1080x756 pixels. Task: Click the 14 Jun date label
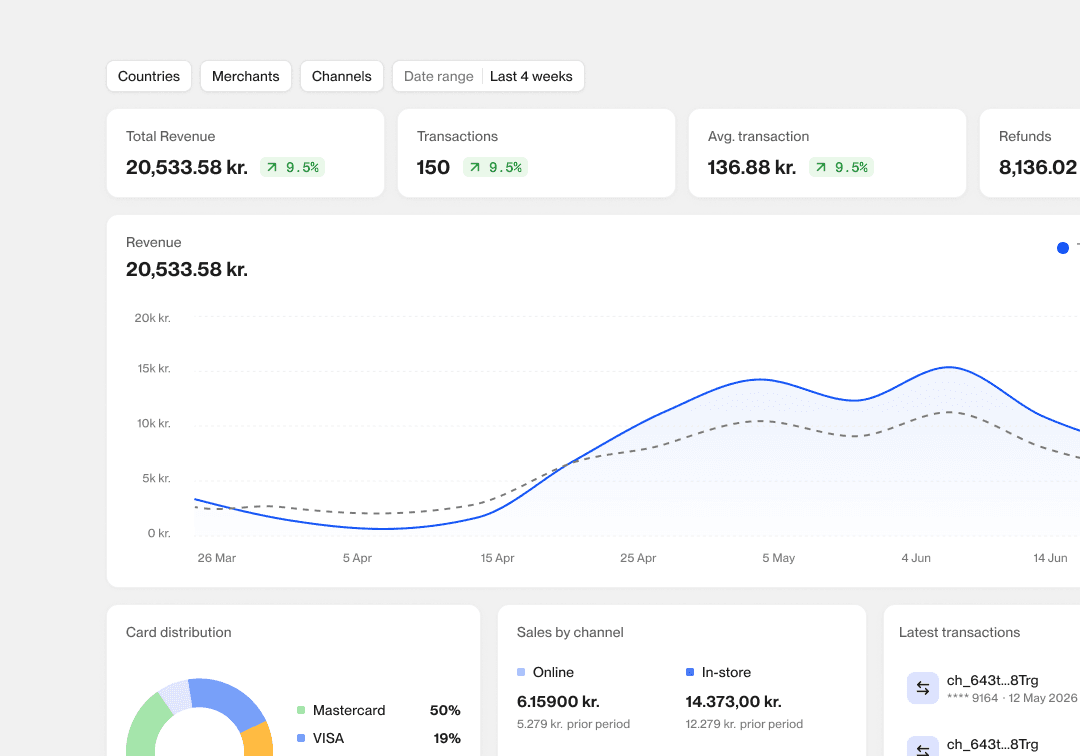coord(1050,558)
